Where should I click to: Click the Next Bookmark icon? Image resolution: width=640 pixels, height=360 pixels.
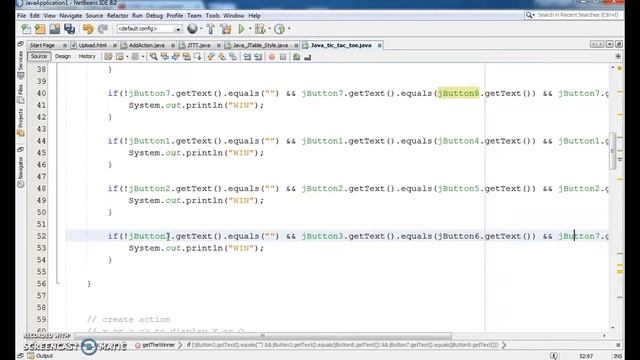[x=222, y=57]
